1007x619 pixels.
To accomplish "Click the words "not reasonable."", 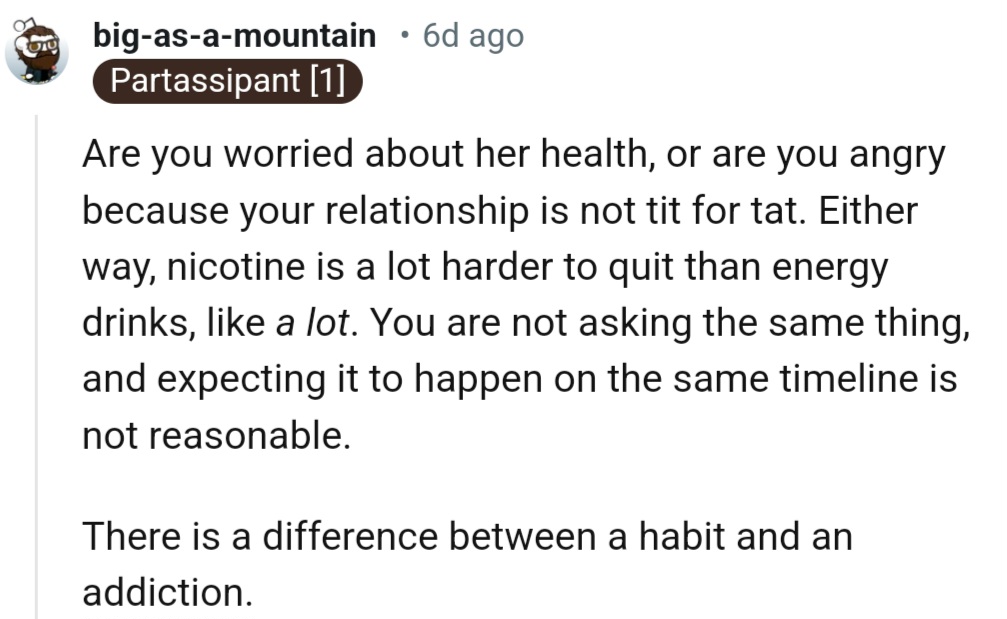I will (x=217, y=437).
